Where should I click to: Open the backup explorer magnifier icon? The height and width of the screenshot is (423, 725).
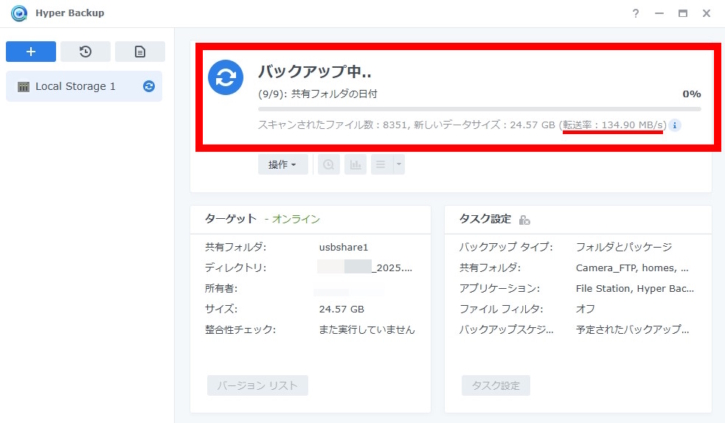pos(328,165)
